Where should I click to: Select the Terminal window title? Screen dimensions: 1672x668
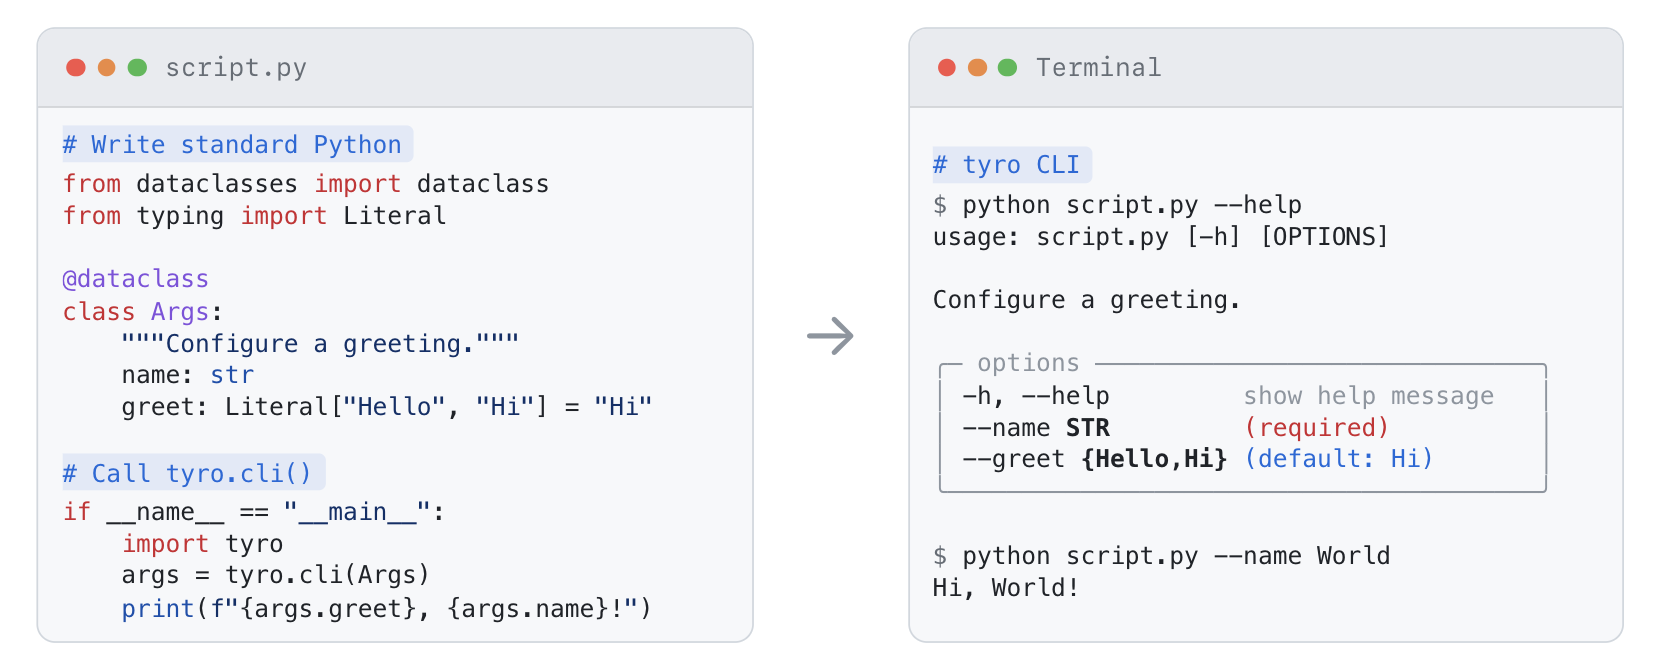[1098, 67]
